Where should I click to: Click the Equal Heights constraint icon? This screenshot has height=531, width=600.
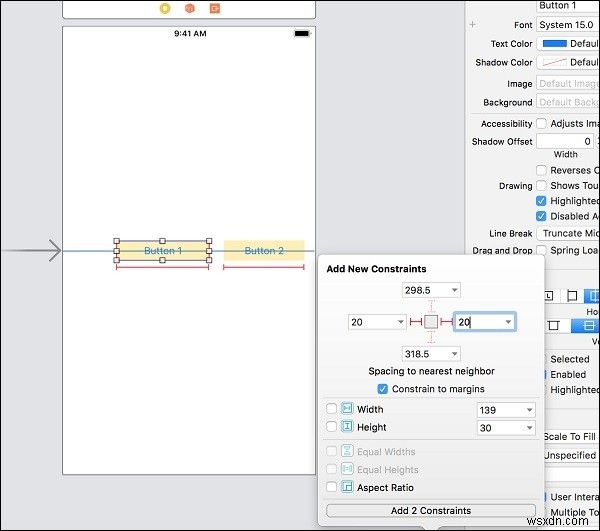pyautogui.click(x=347, y=469)
